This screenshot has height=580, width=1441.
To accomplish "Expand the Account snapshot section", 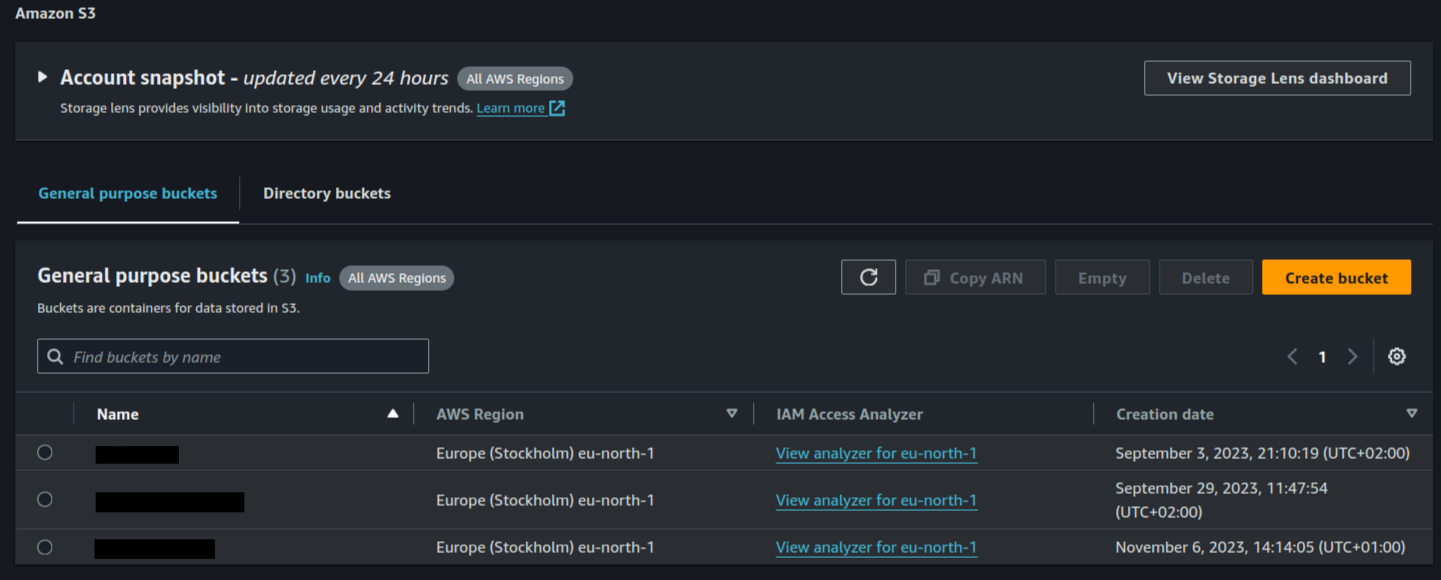I will 42,76.
